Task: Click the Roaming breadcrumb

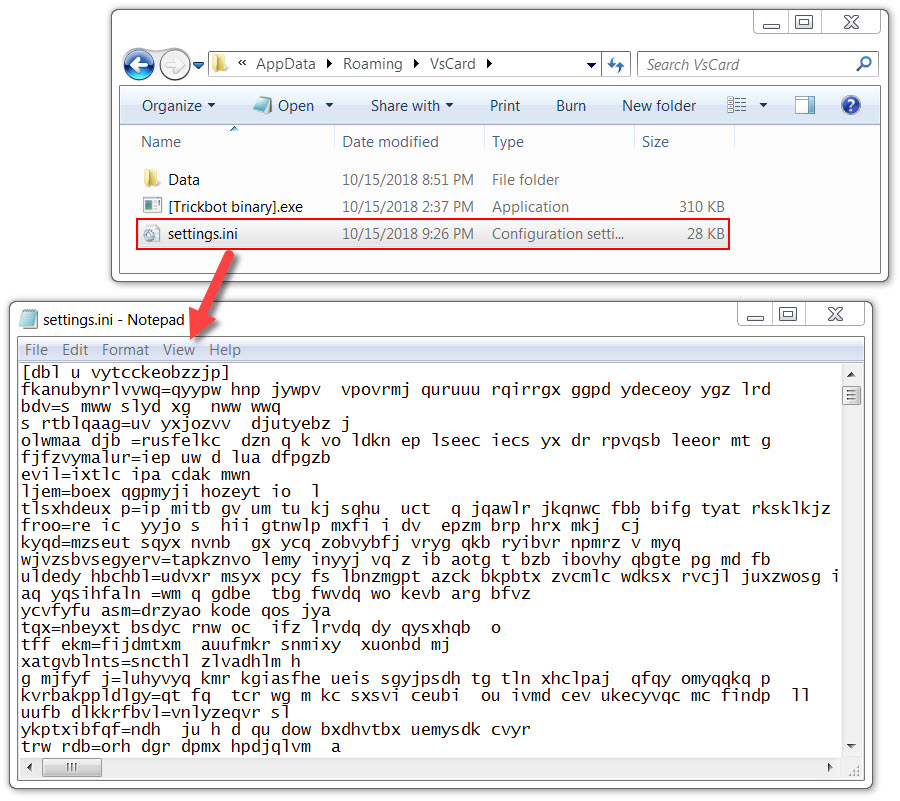Action: click(x=373, y=64)
